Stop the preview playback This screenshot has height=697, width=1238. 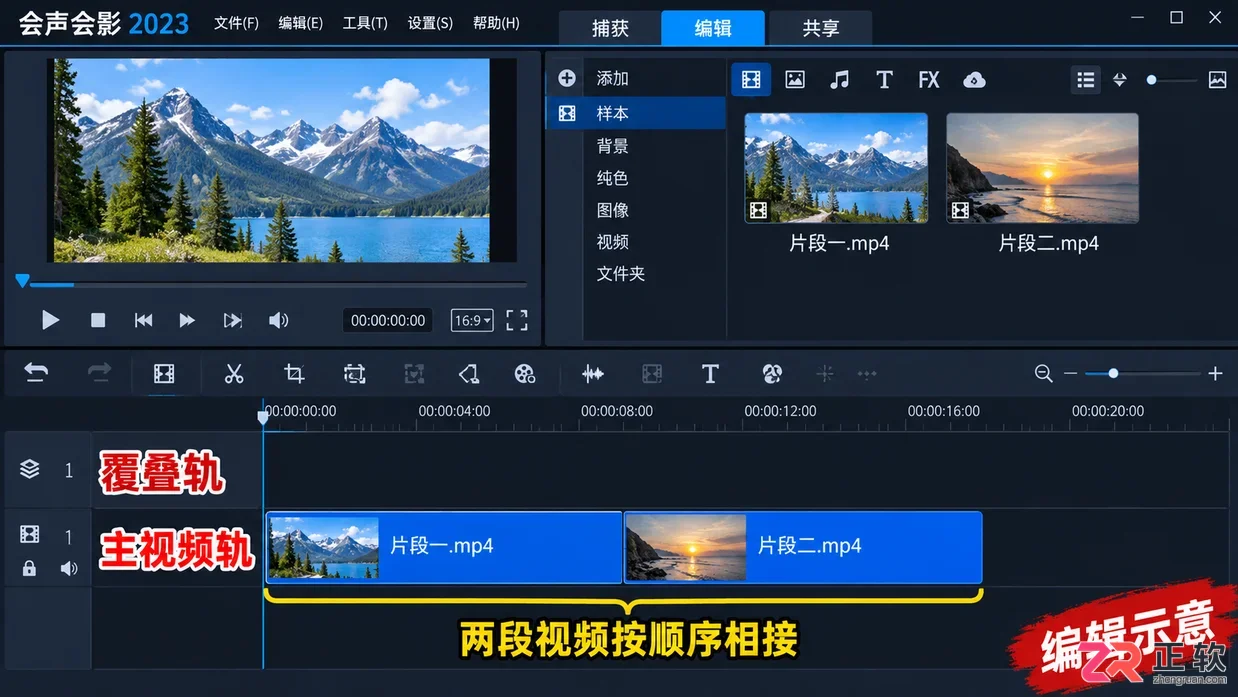click(98, 320)
